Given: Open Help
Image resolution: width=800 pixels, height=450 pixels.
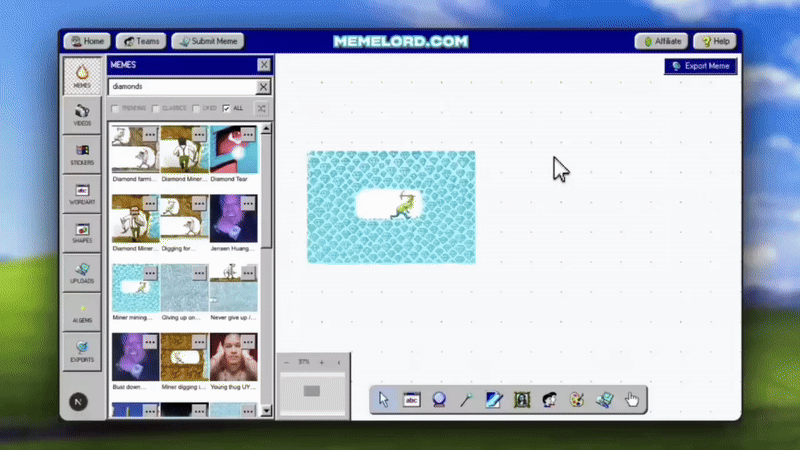Looking at the screenshot, I should pos(715,41).
